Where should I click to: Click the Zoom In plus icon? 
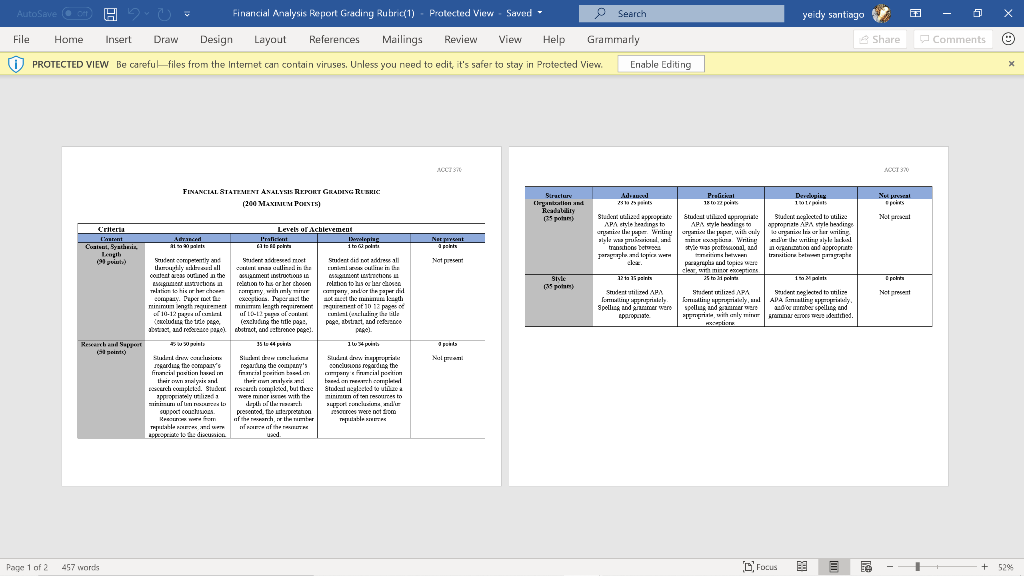[x=986, y=566]
